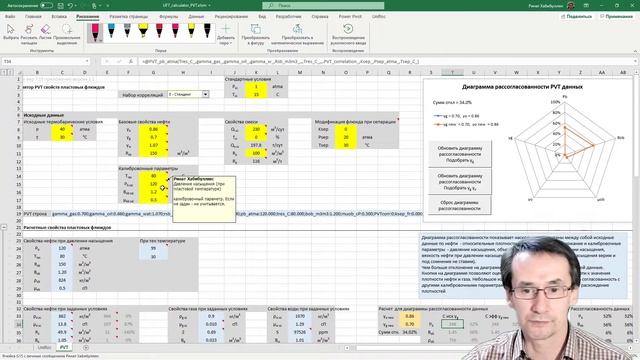Open Customize Quick Access Toolbar arrow
Screen dimensions: 640x360
tap(108, 6)
